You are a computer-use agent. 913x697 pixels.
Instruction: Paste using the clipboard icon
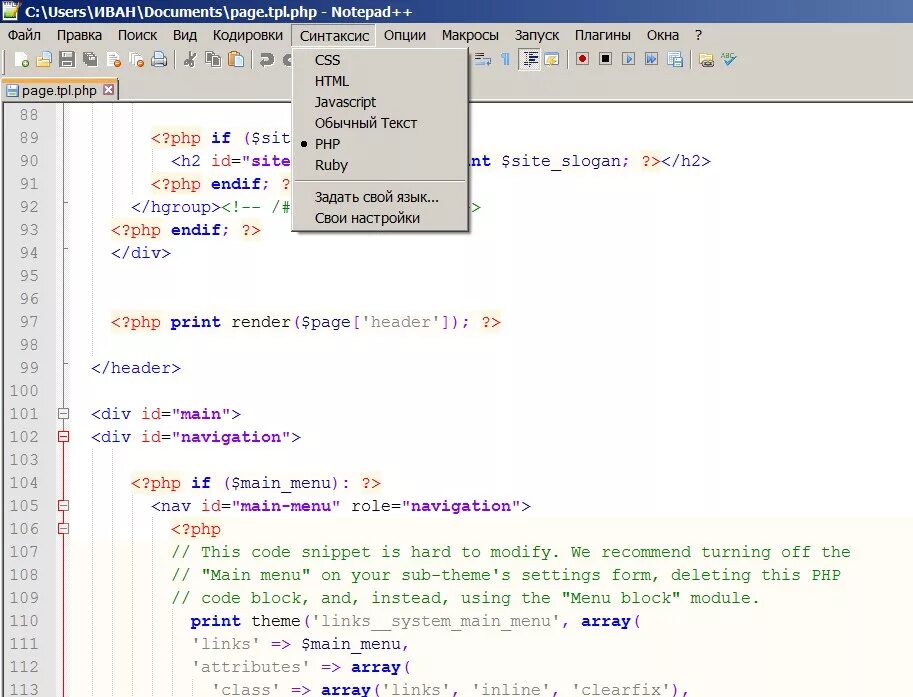236,59
